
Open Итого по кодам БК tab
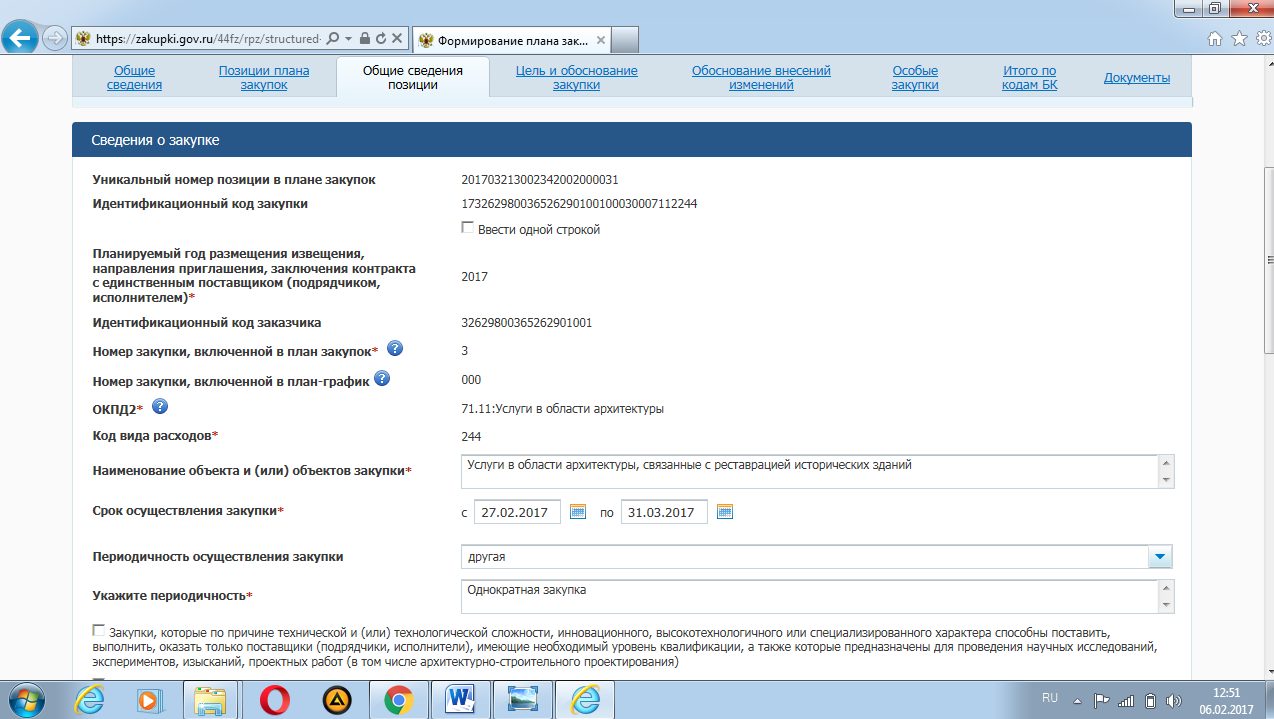click(1029, 78)
